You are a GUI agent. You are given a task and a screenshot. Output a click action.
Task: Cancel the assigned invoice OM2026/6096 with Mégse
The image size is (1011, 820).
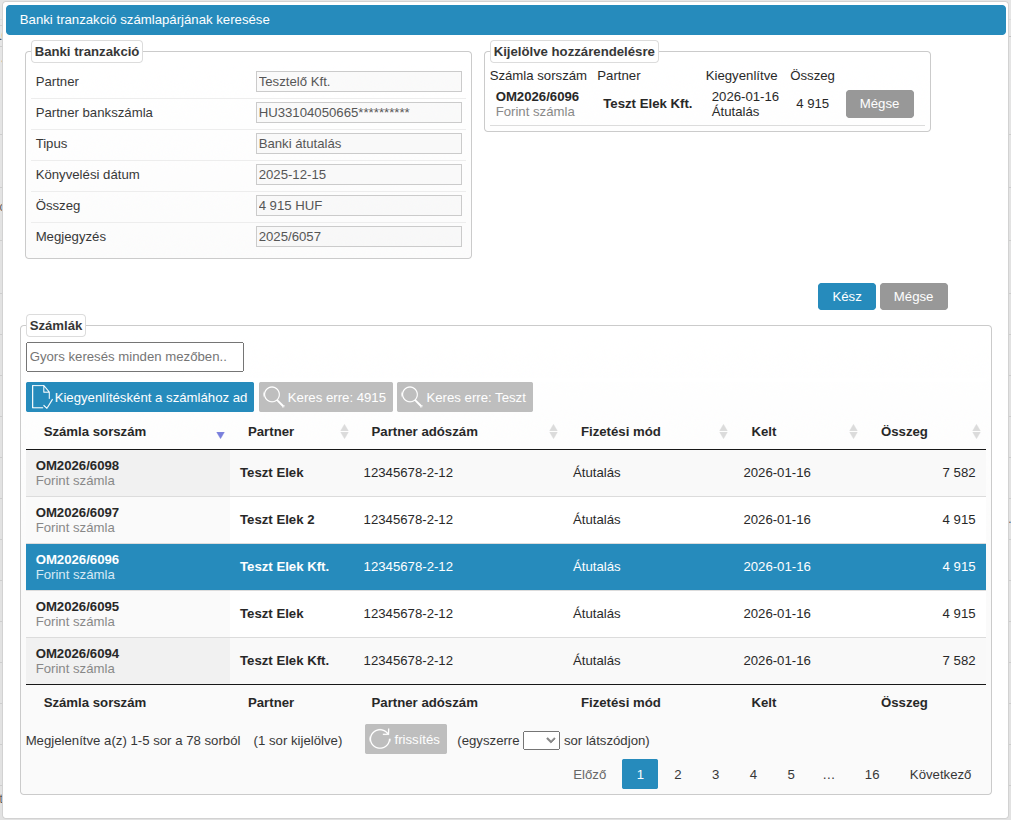(879, 104)
